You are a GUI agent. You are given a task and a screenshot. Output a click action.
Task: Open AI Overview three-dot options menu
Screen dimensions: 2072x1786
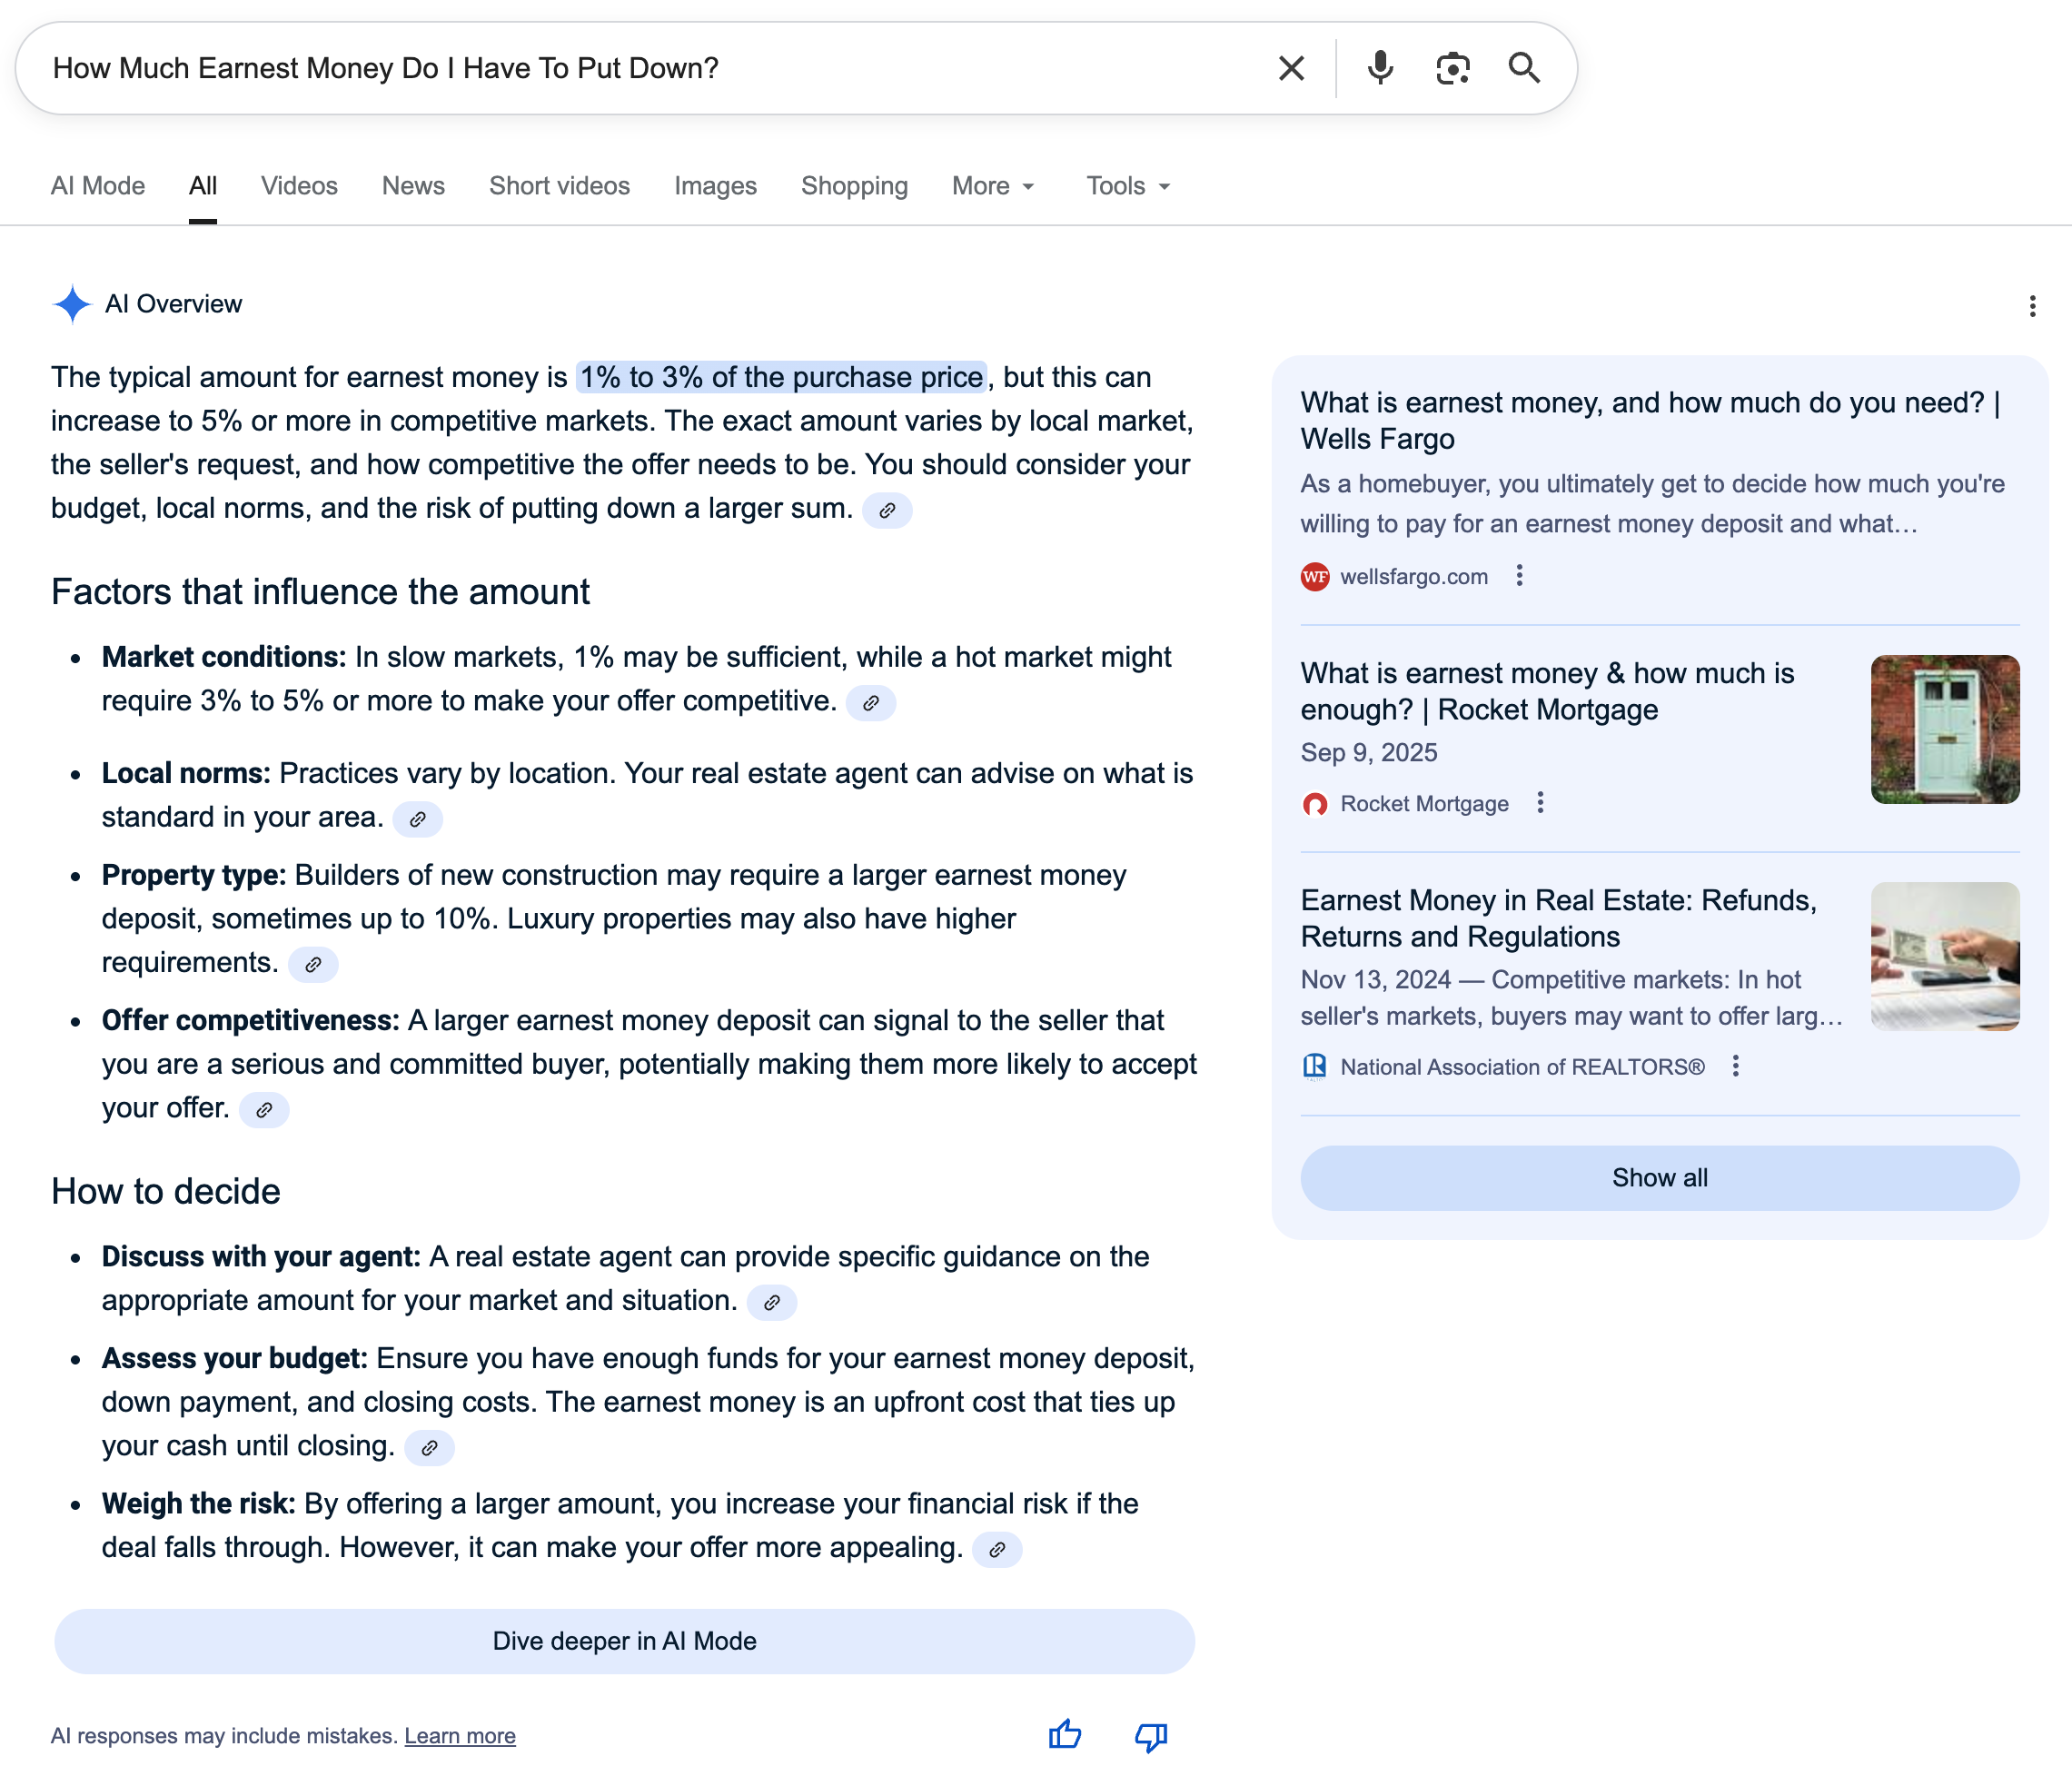tap(2032, 306)
